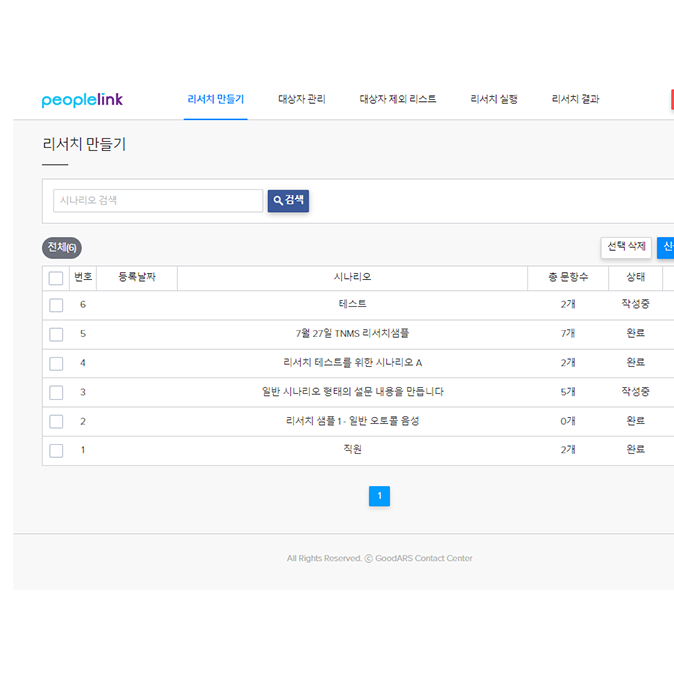The height and width of the screenshot is (674, 674).
Task: Click page 1 pagination button
Action: pos(379,496)
